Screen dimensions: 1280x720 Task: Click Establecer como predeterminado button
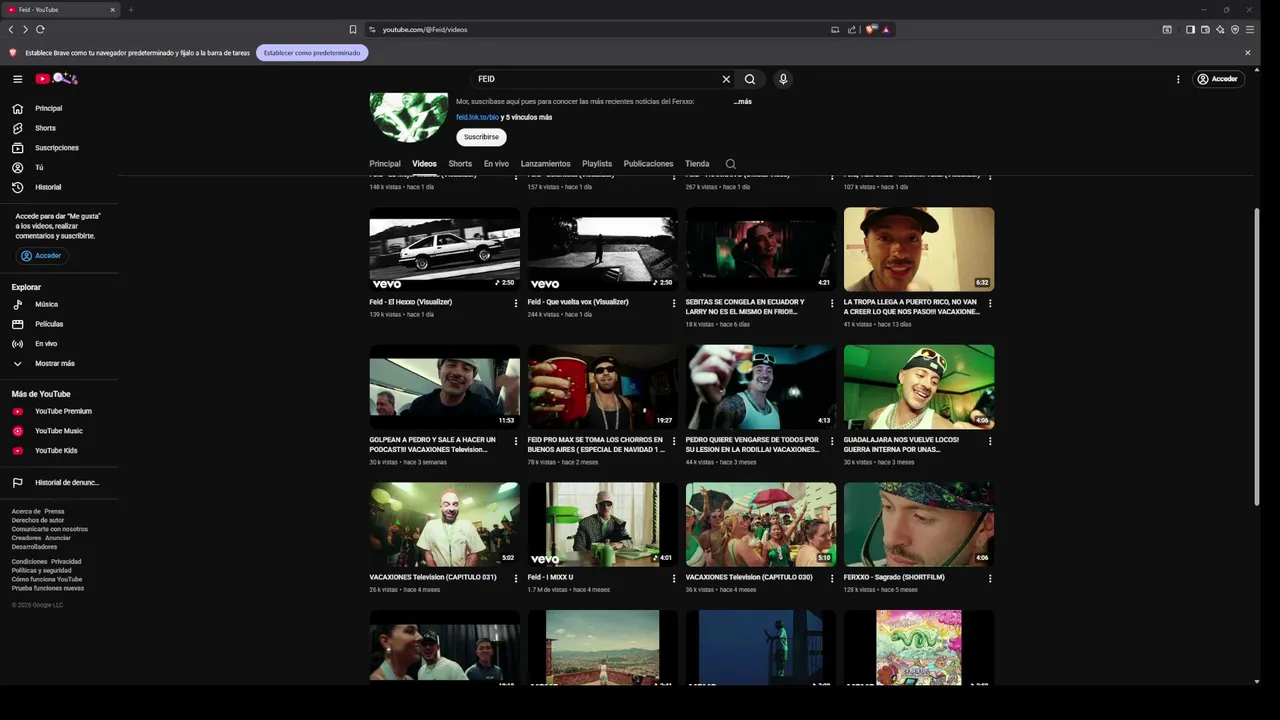pyautogui.click(x=312, y=53)
